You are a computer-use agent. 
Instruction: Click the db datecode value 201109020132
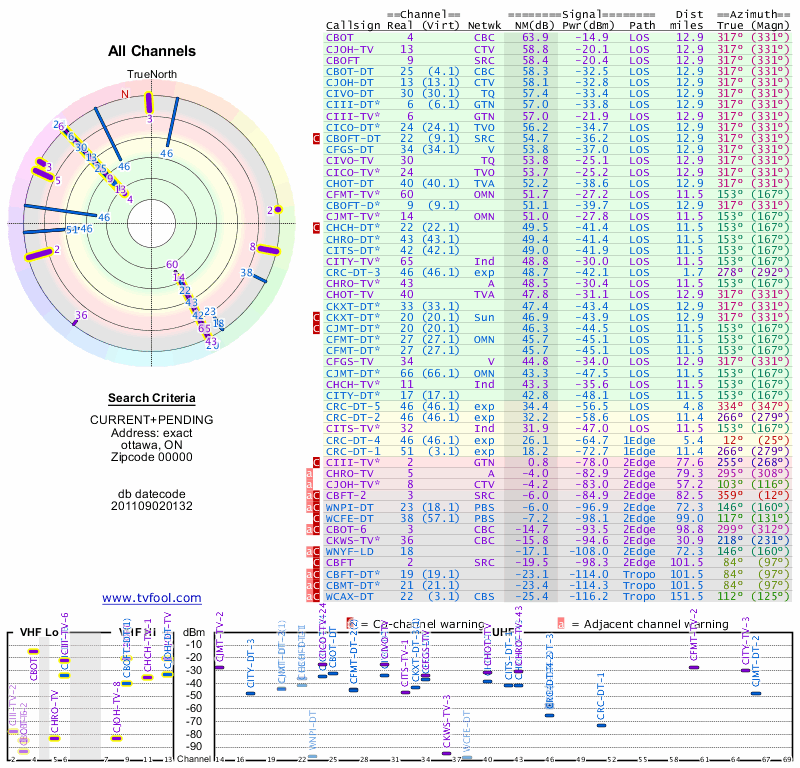coord(152,506)
